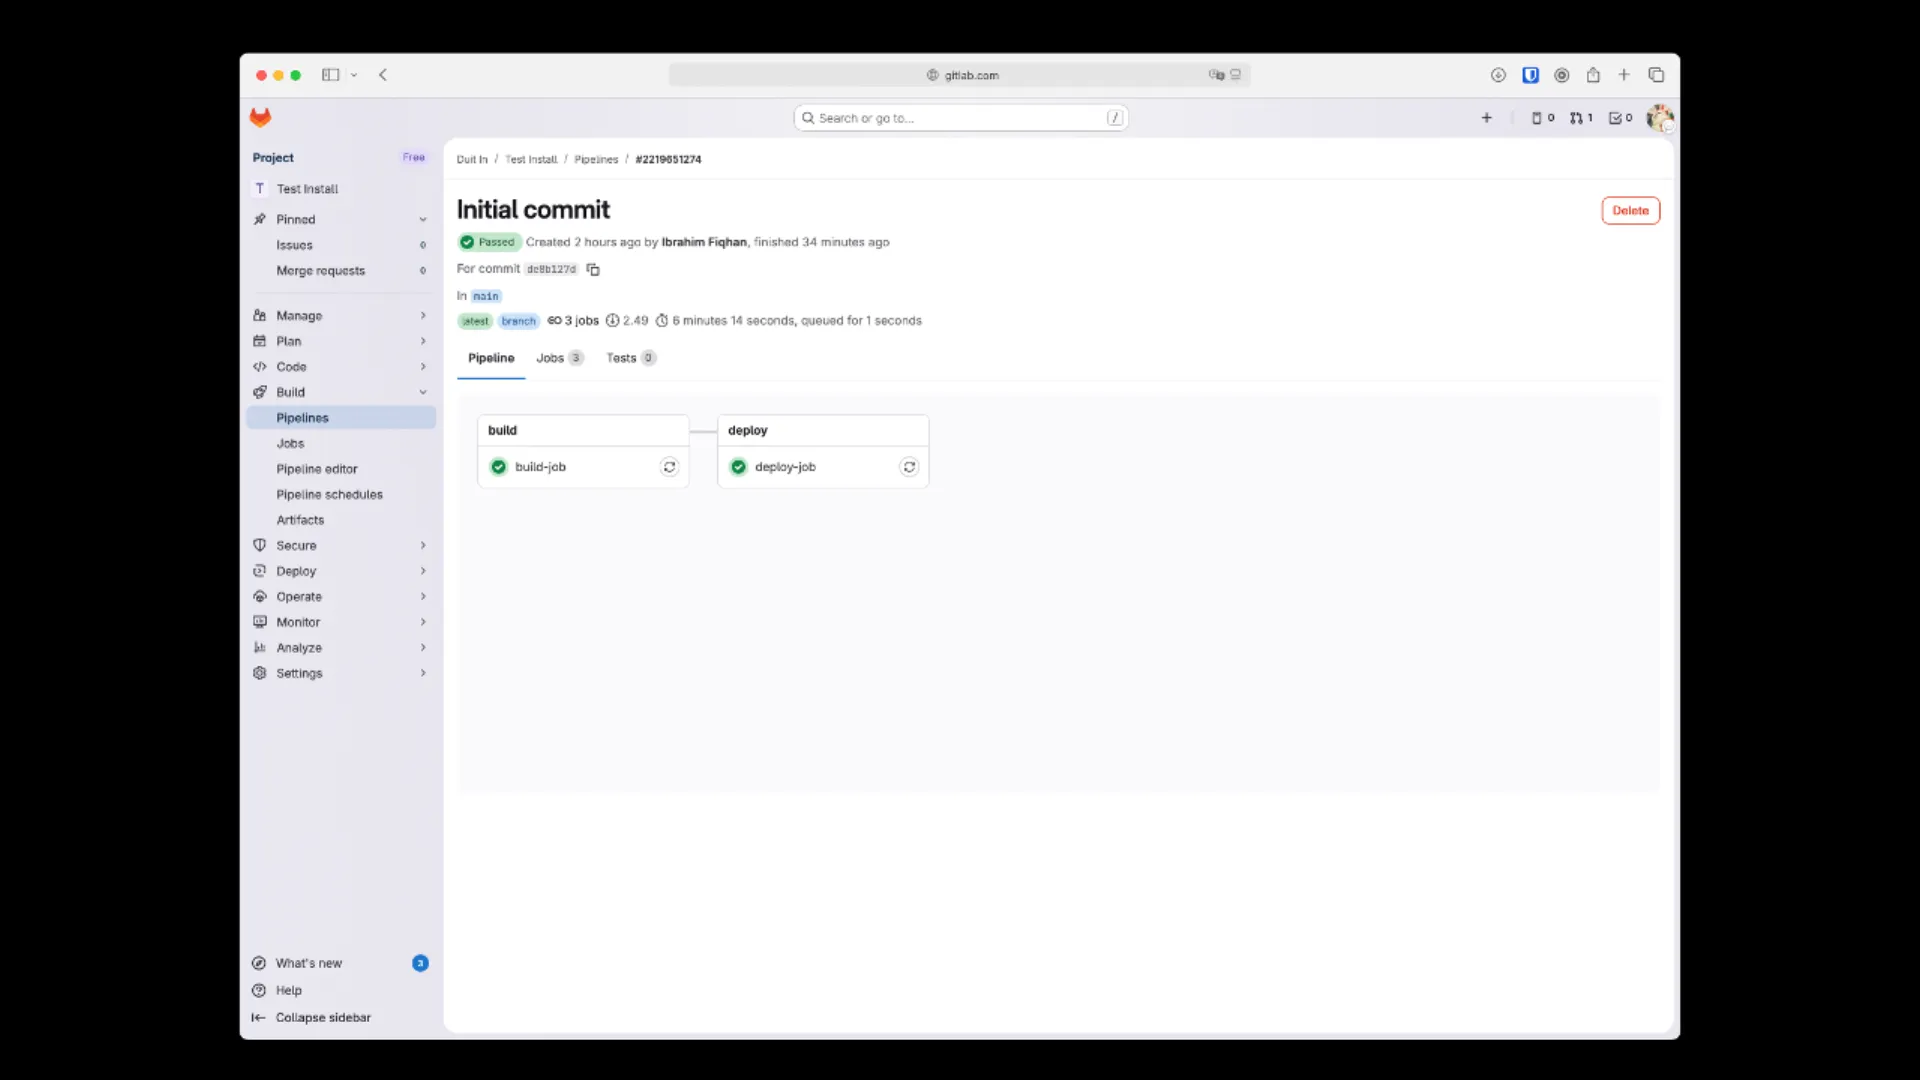Retry the build-job with its refresh icon
1920x1080 pixels.
tap(669, 467)
